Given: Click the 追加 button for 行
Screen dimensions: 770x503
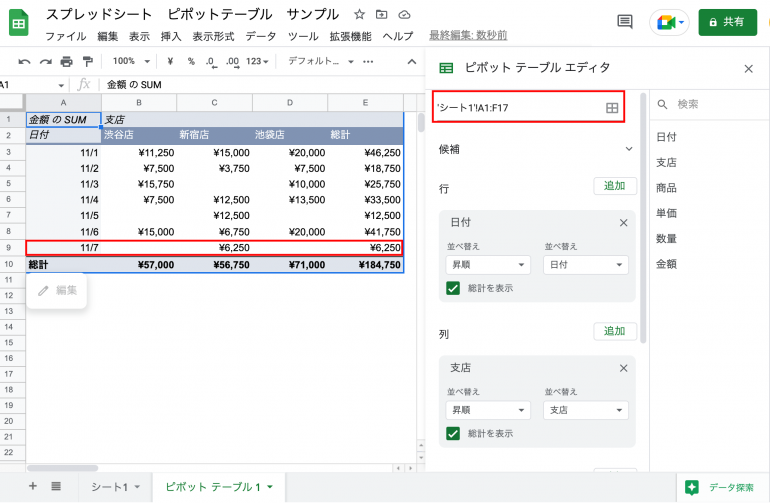Looking at the screenshot, I should 615,186.
